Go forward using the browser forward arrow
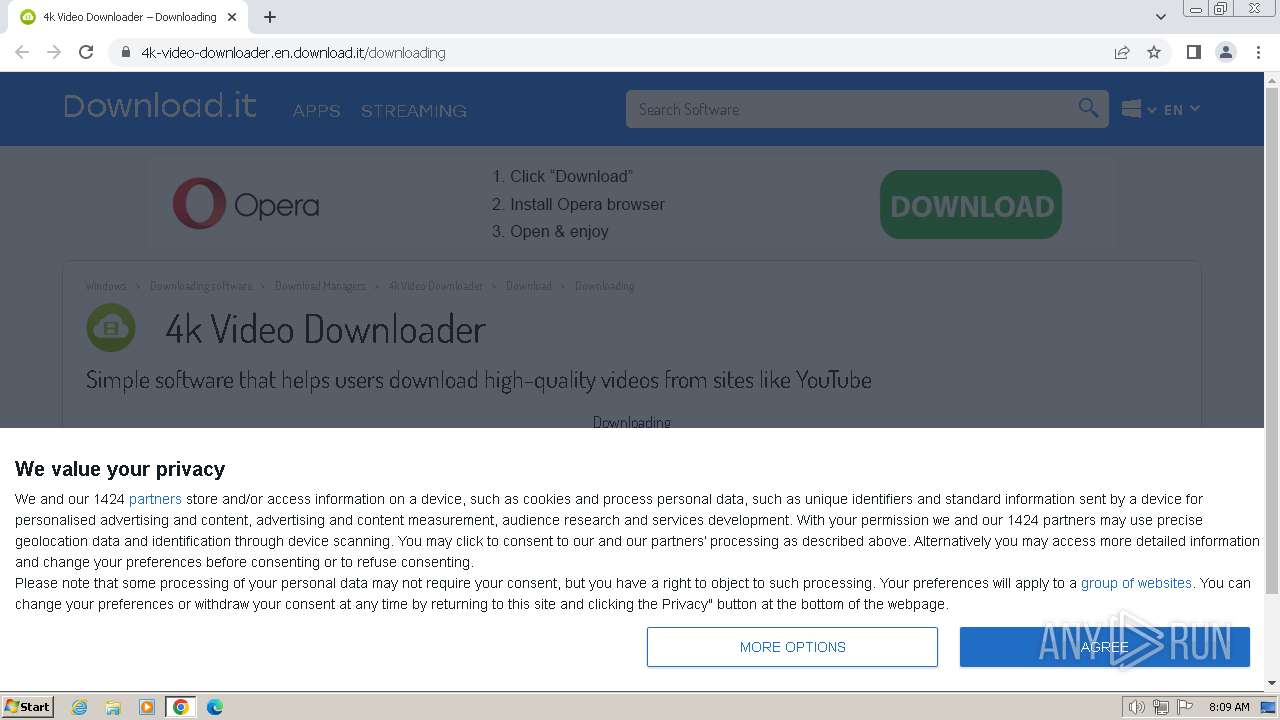This screenshot has width=1280, height=720. click(x=54, y=52)
